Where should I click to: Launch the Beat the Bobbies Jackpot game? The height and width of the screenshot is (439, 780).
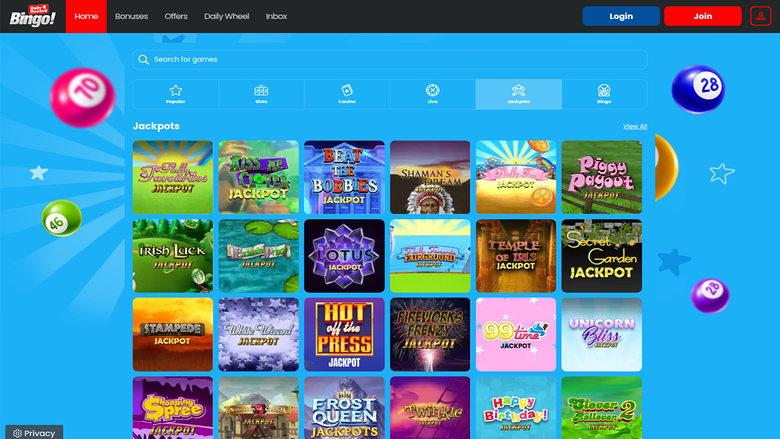344,177
